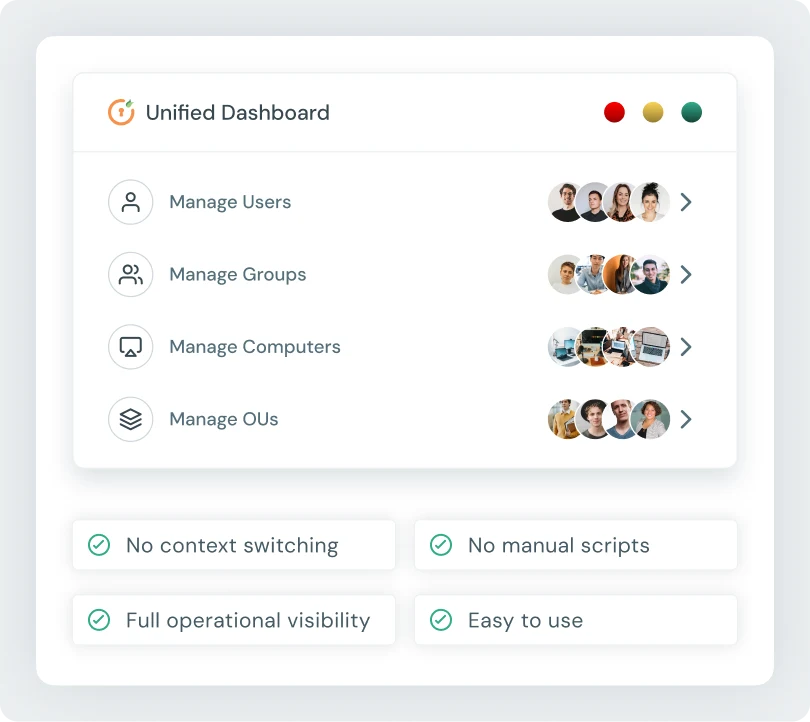Click the Manage Computers monitor icon
This screenshot has width=810, height=722.
click(131, 347)
